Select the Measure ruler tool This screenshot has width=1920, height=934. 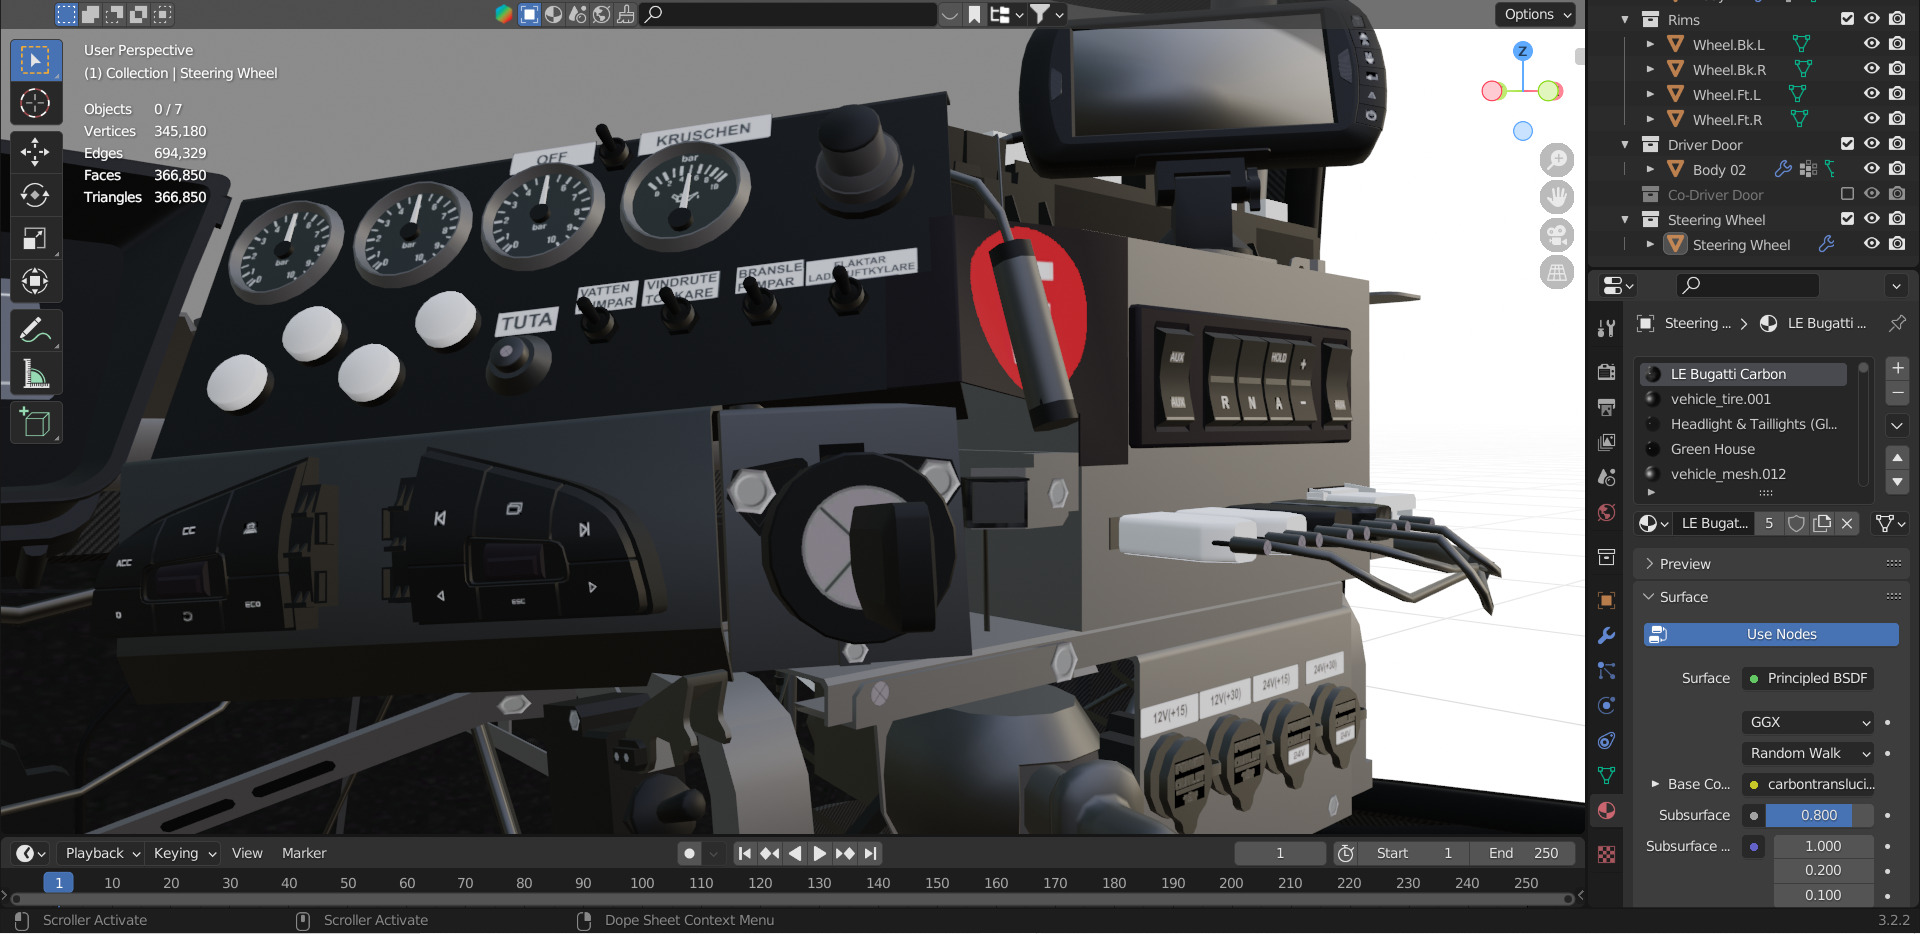tap(36, 374)
